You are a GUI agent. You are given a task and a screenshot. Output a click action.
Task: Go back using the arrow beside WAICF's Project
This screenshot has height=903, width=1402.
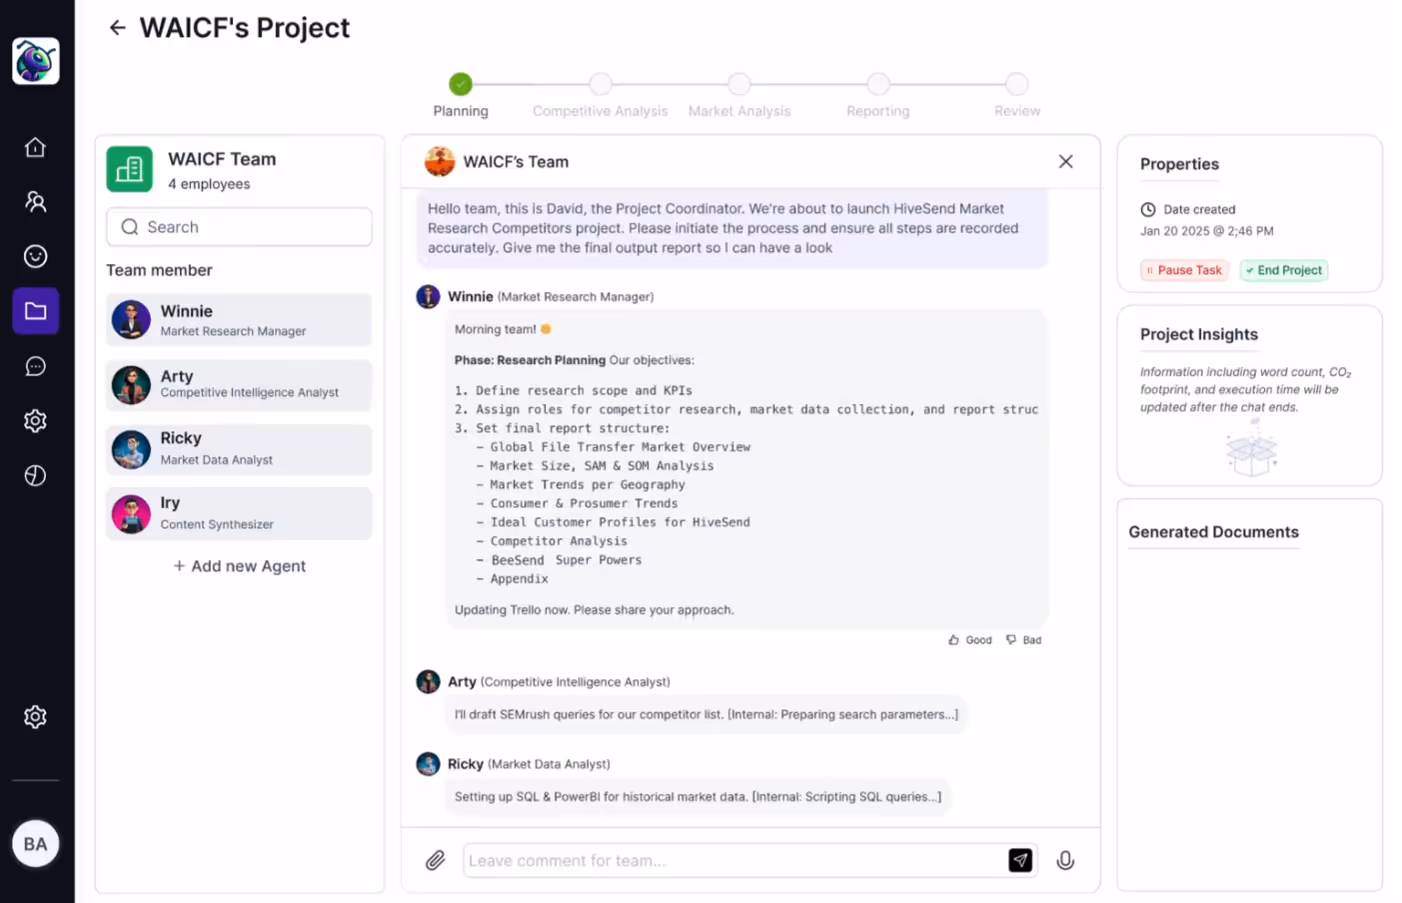117,28
